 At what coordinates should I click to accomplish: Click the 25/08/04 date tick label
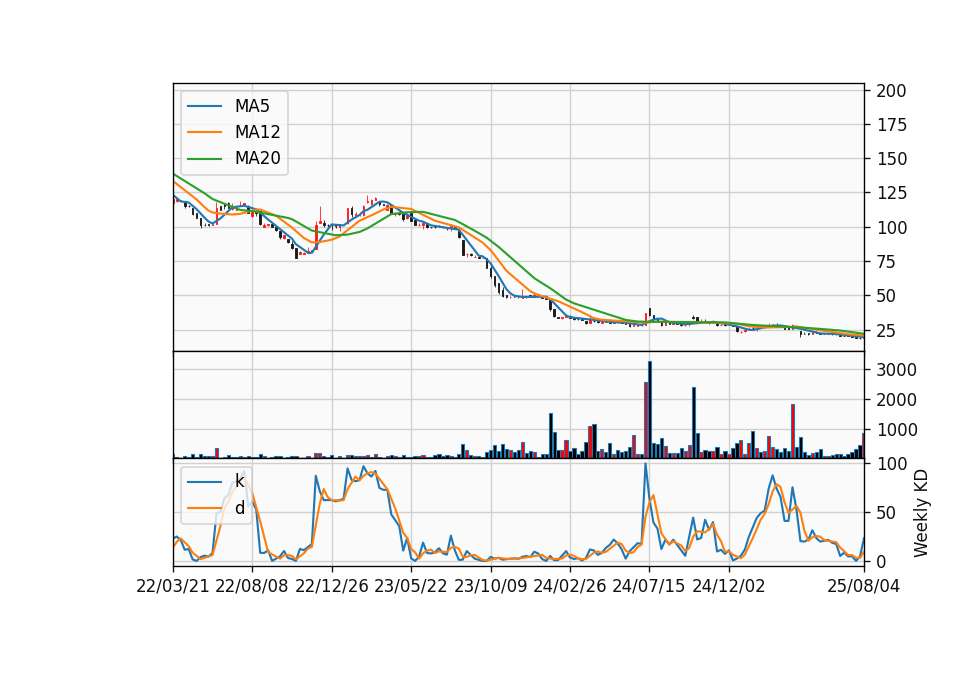point(864,587)
